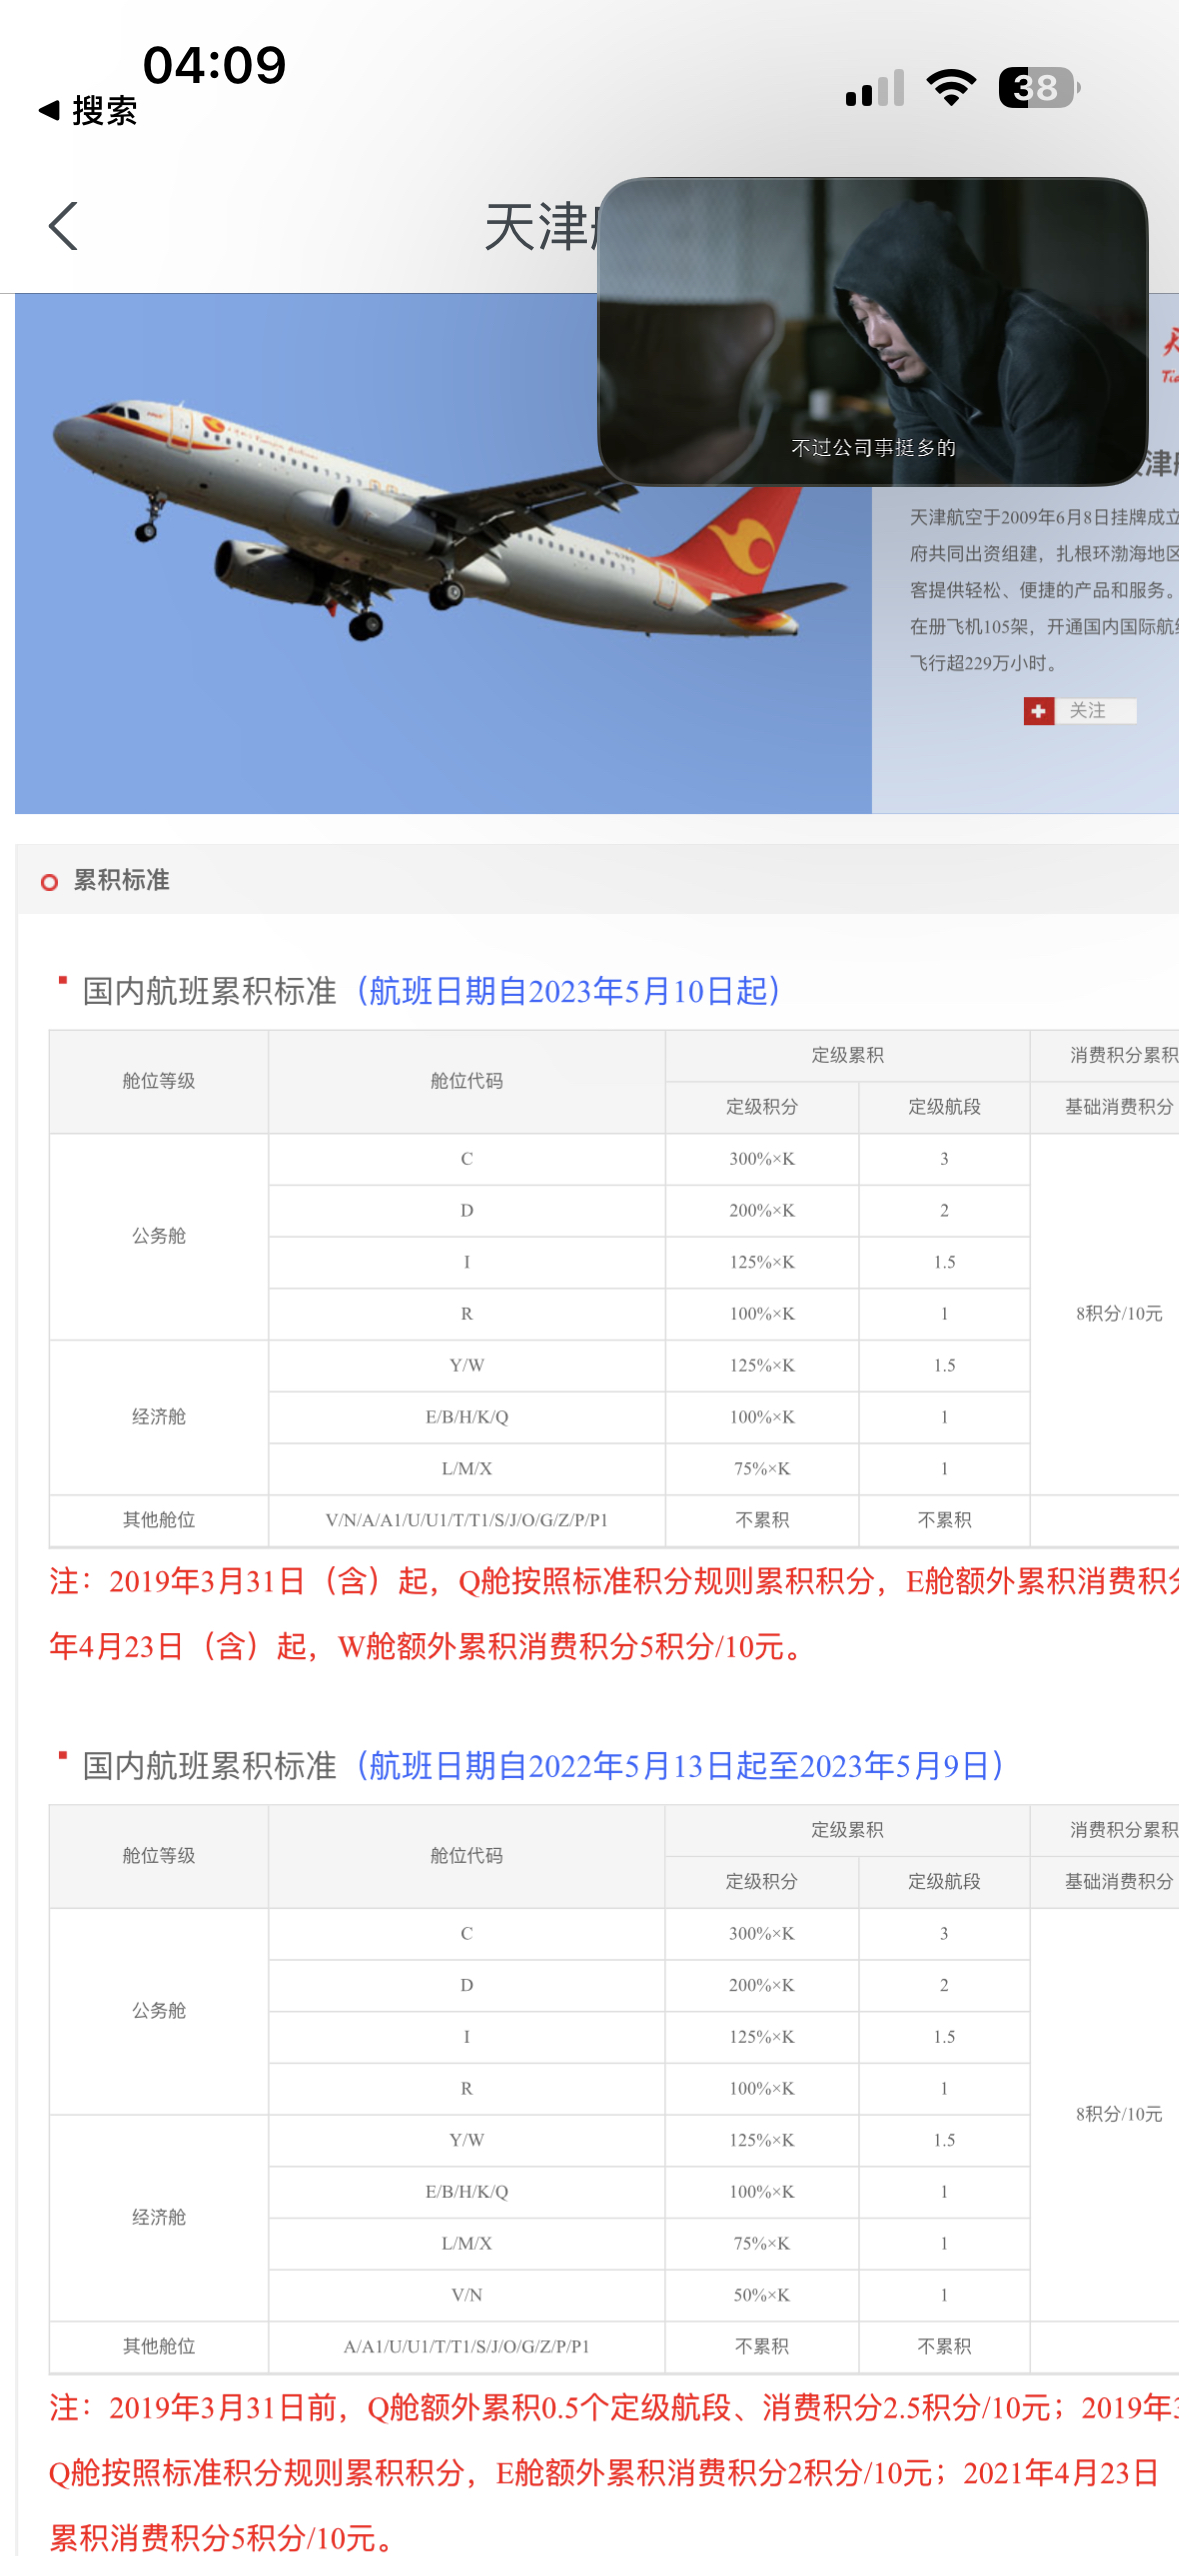Tap the 定级航段 column header in the 2023 table
Image resolution: width=1179 pixels, height=2556 pixels.
944,1107
